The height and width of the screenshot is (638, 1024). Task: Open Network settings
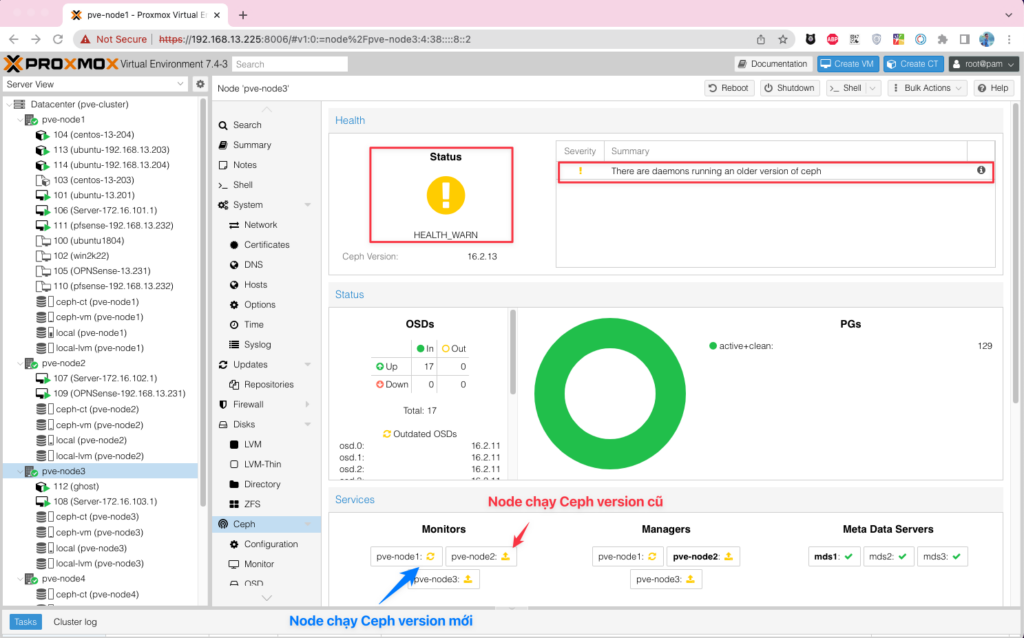pos(261,225)
